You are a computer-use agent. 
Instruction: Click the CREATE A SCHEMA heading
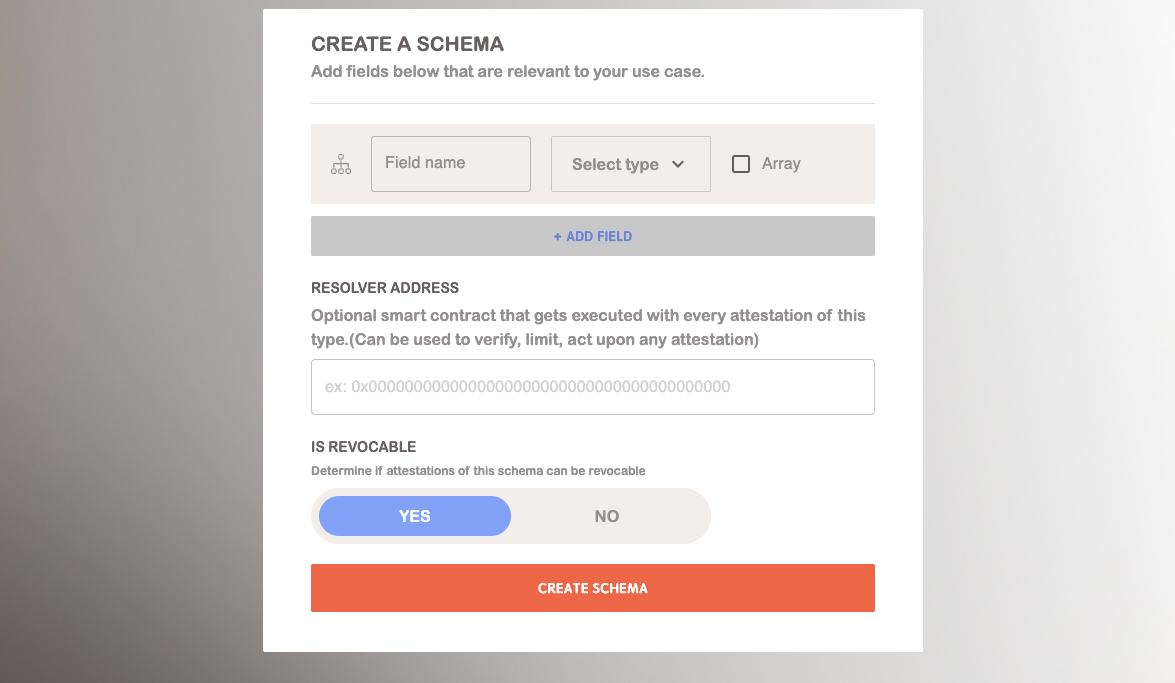tap(407, 44)
